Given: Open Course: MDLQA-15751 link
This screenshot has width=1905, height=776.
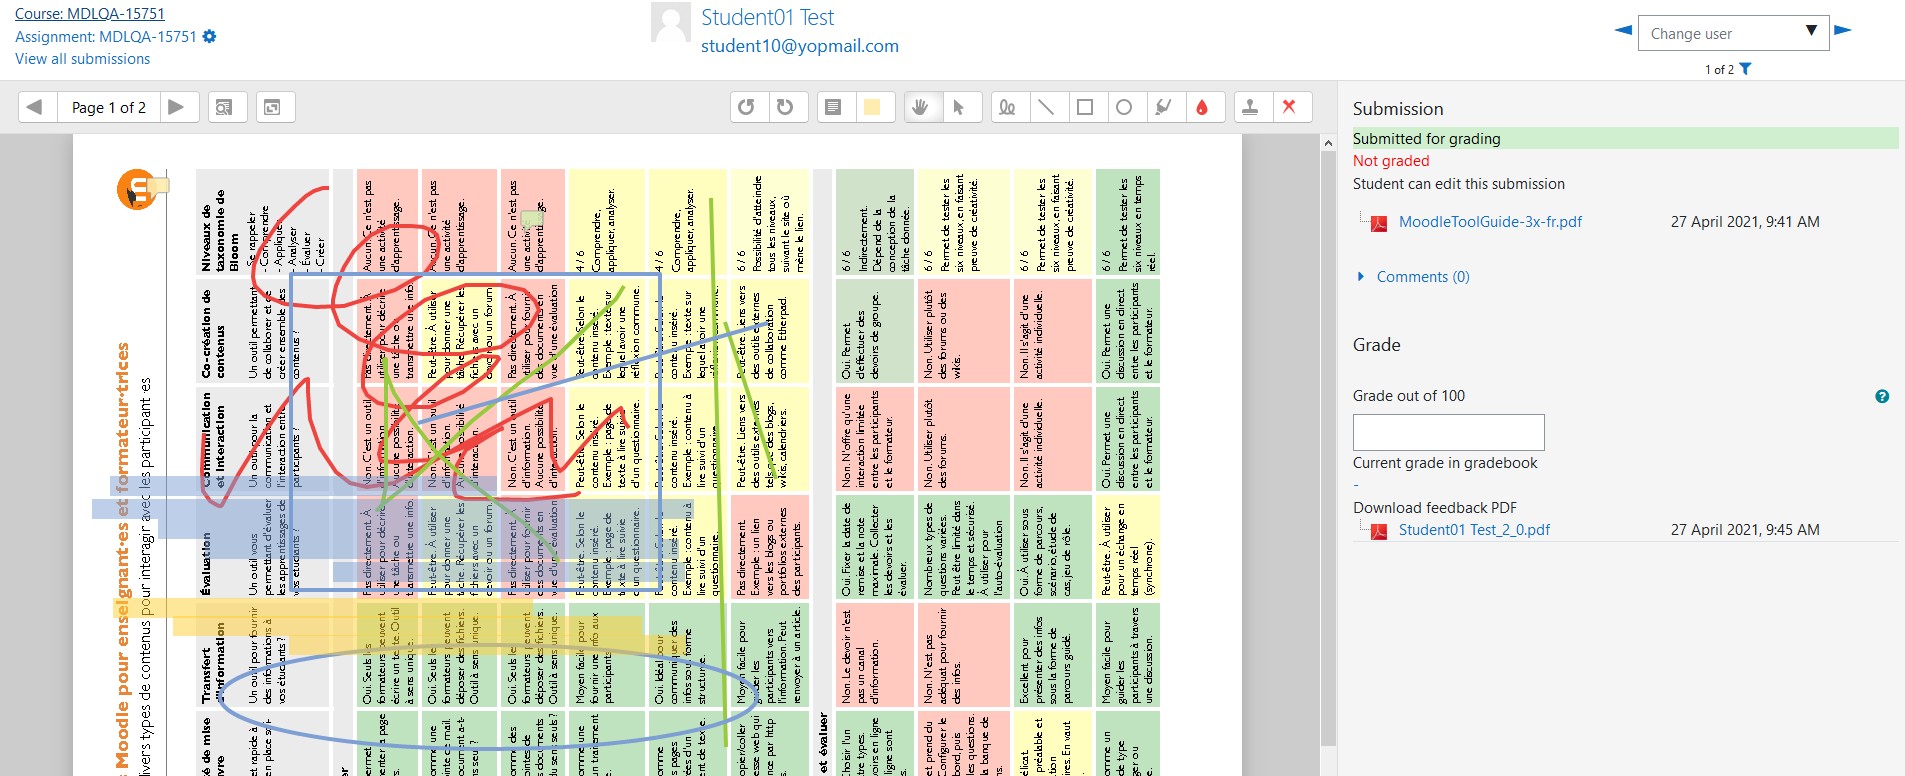Looking at the screenshot, I should pyautogui.click(x=90, y=14).
